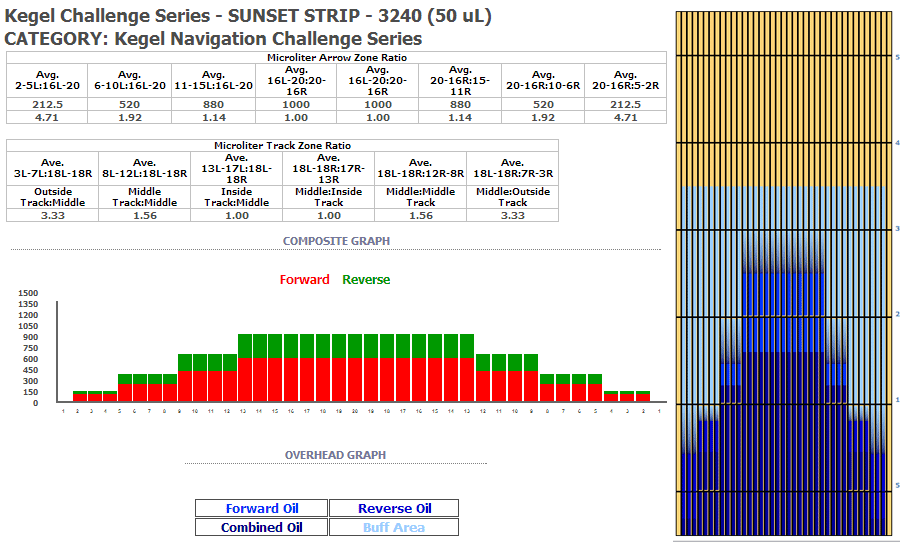Select the Ave. 18L-18R:17R-13R column header
The height and width of the screenshot is (548, 900).
point(329,168)
